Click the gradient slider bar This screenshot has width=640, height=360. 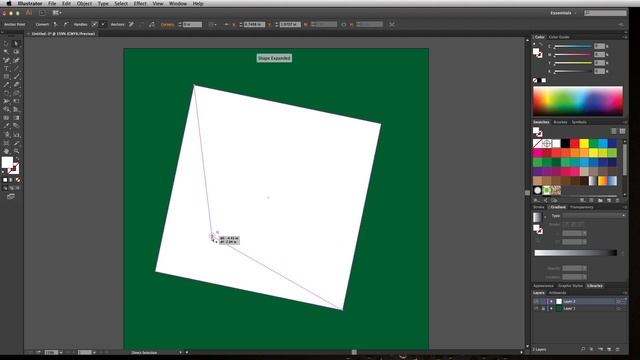tap(576, 253)
